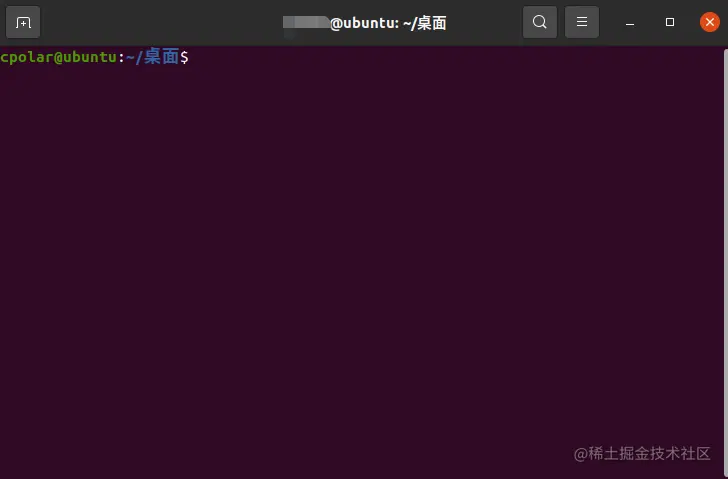Viewport: 728px width, 479px height.
Task: Minimize the terminal window
Action: [630, 22]
